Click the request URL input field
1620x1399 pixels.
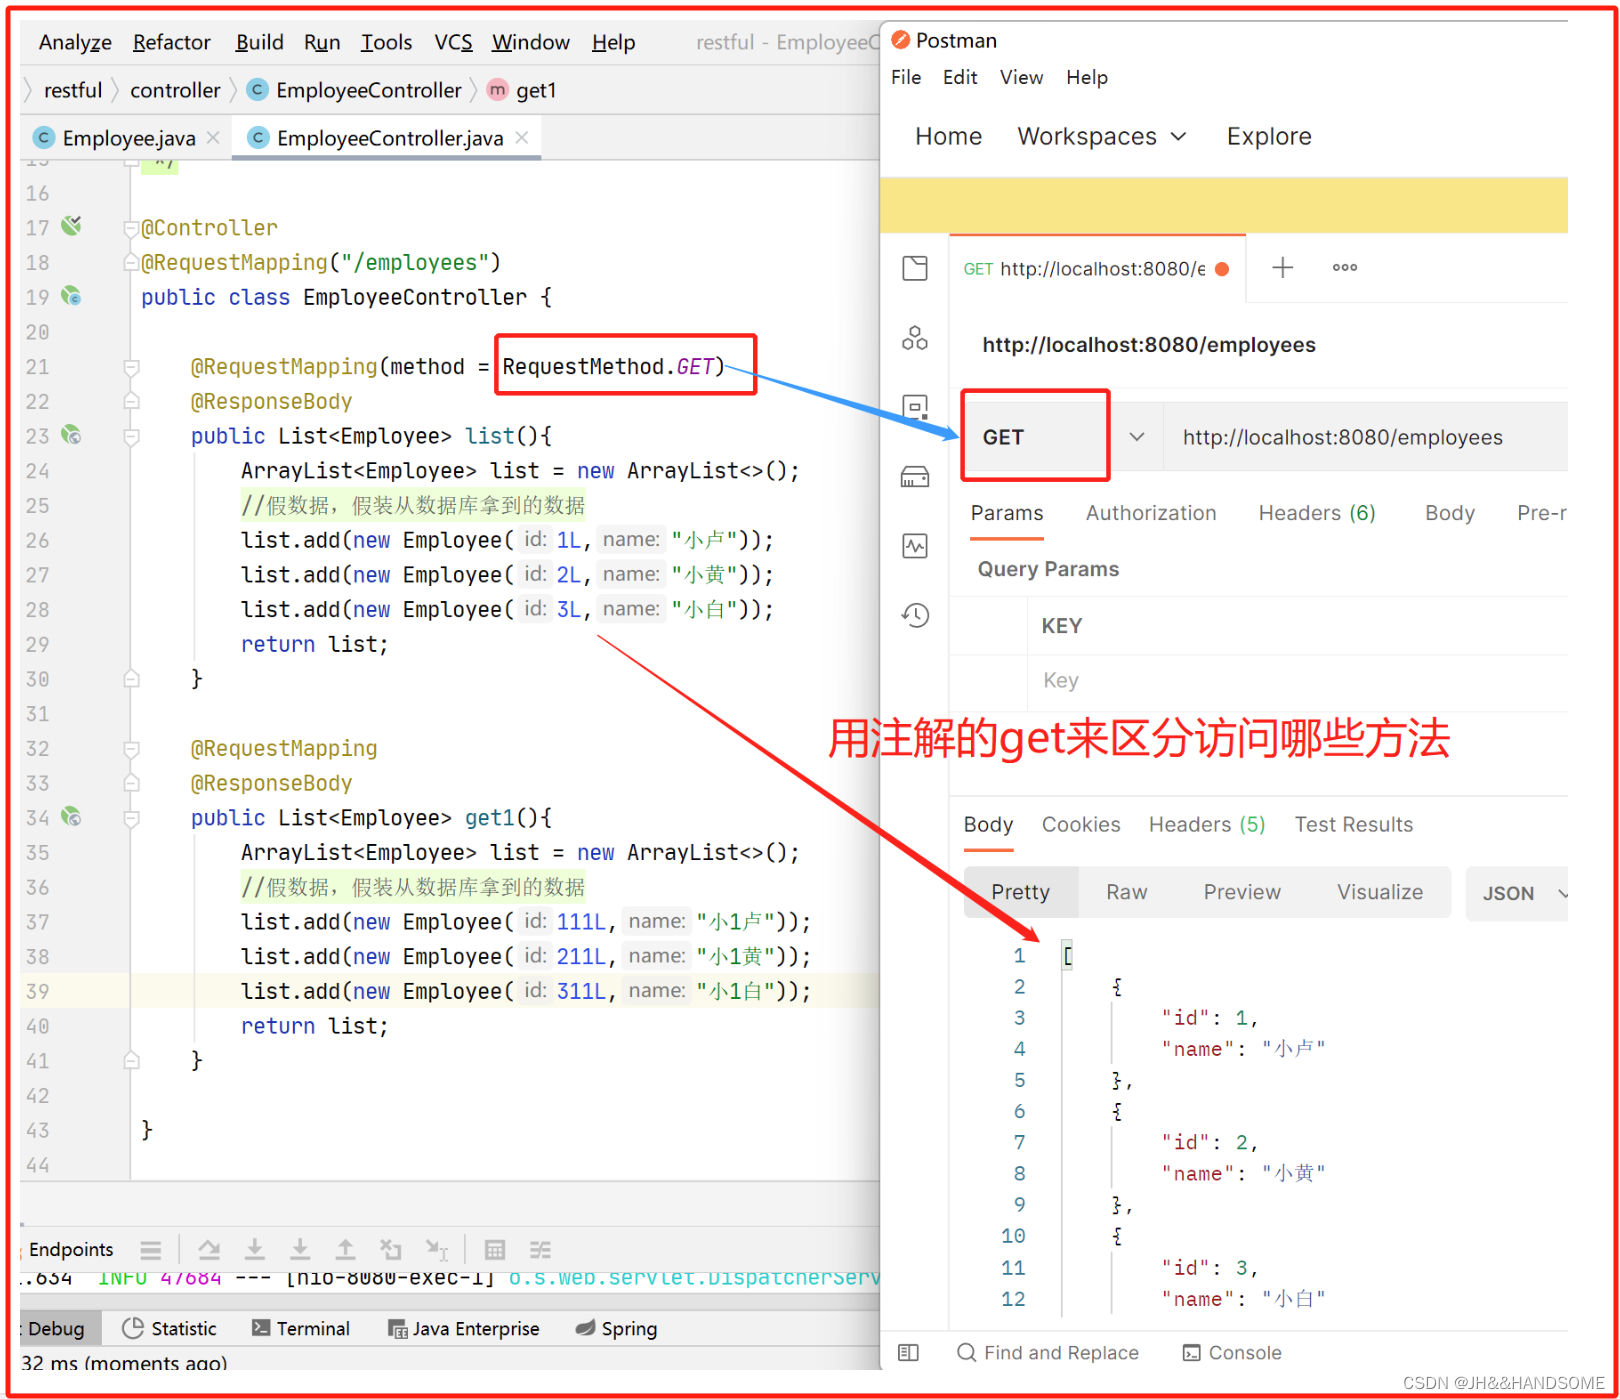click(x=1366, y=437)
